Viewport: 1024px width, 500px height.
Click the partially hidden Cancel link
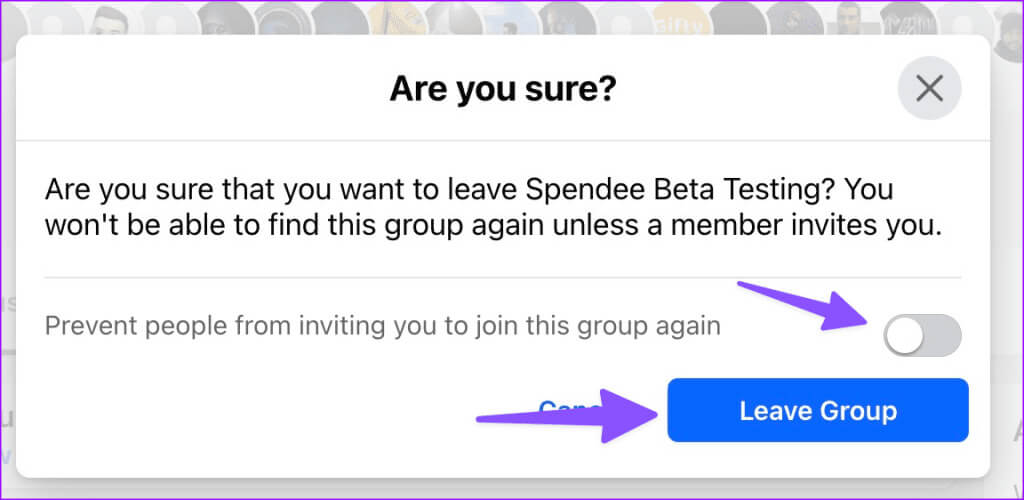[x=569, y=409]
